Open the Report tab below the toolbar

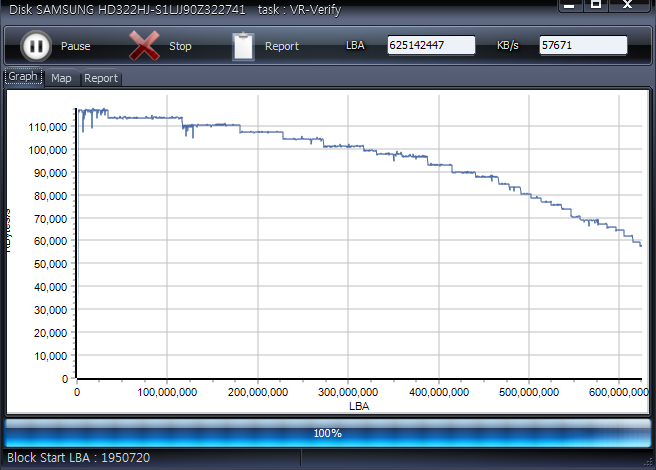101,78
